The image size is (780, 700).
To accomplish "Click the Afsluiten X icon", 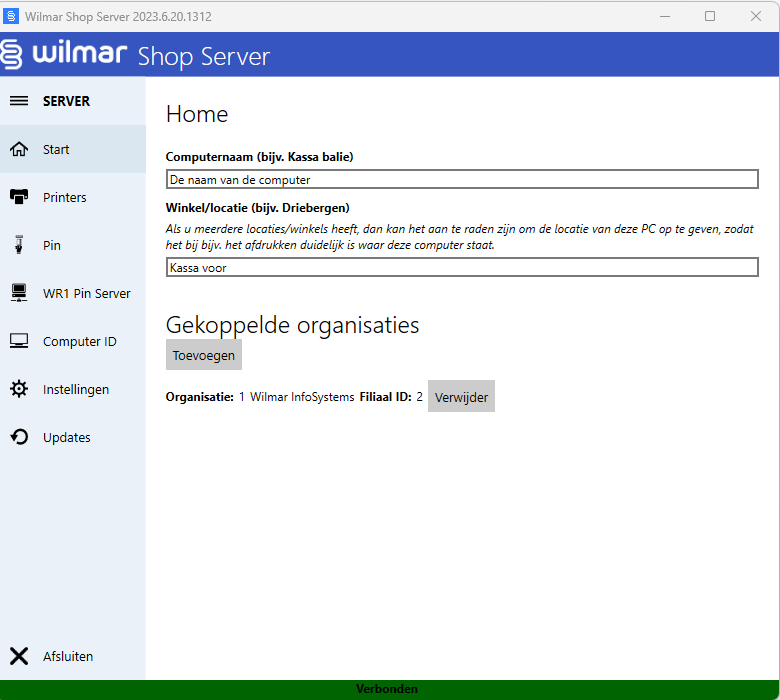I will point(19,656).
